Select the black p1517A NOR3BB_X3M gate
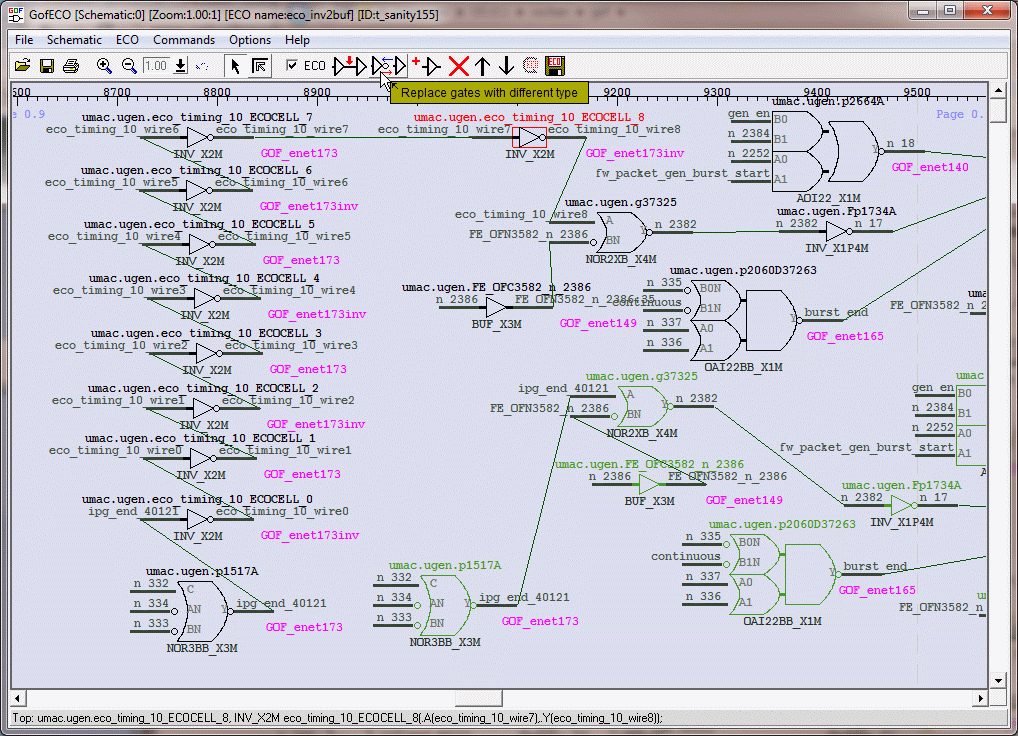The image size is (1018, 736). pyautogui.click(x=203, y=611)
